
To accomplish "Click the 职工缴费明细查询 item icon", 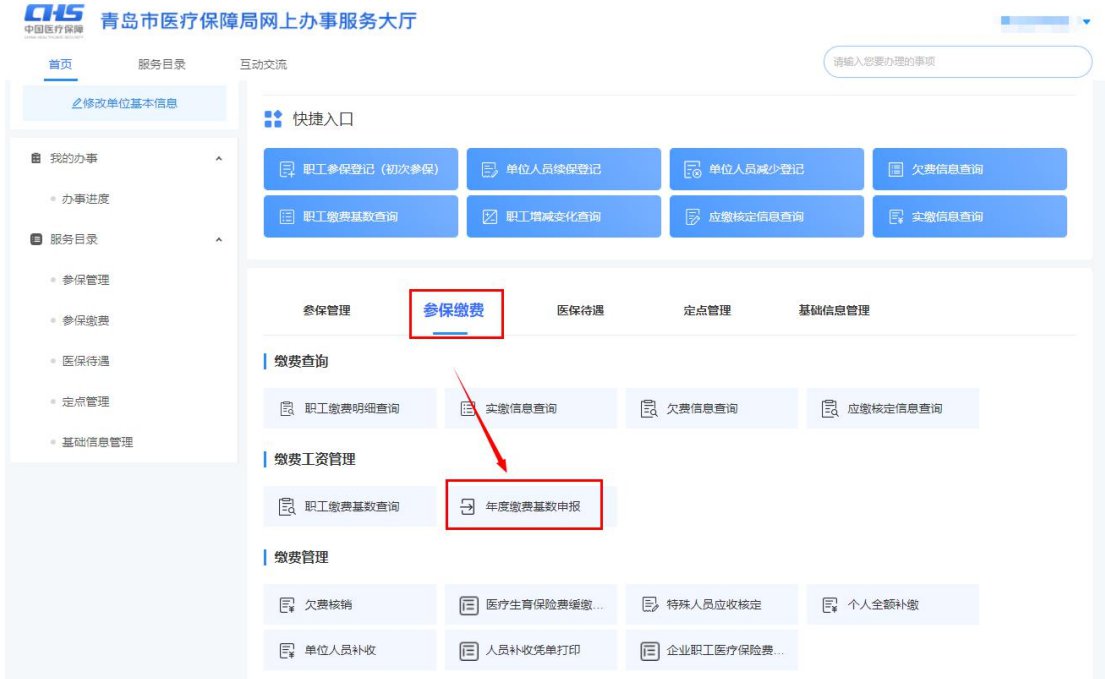I will click(x=287, y=409).
